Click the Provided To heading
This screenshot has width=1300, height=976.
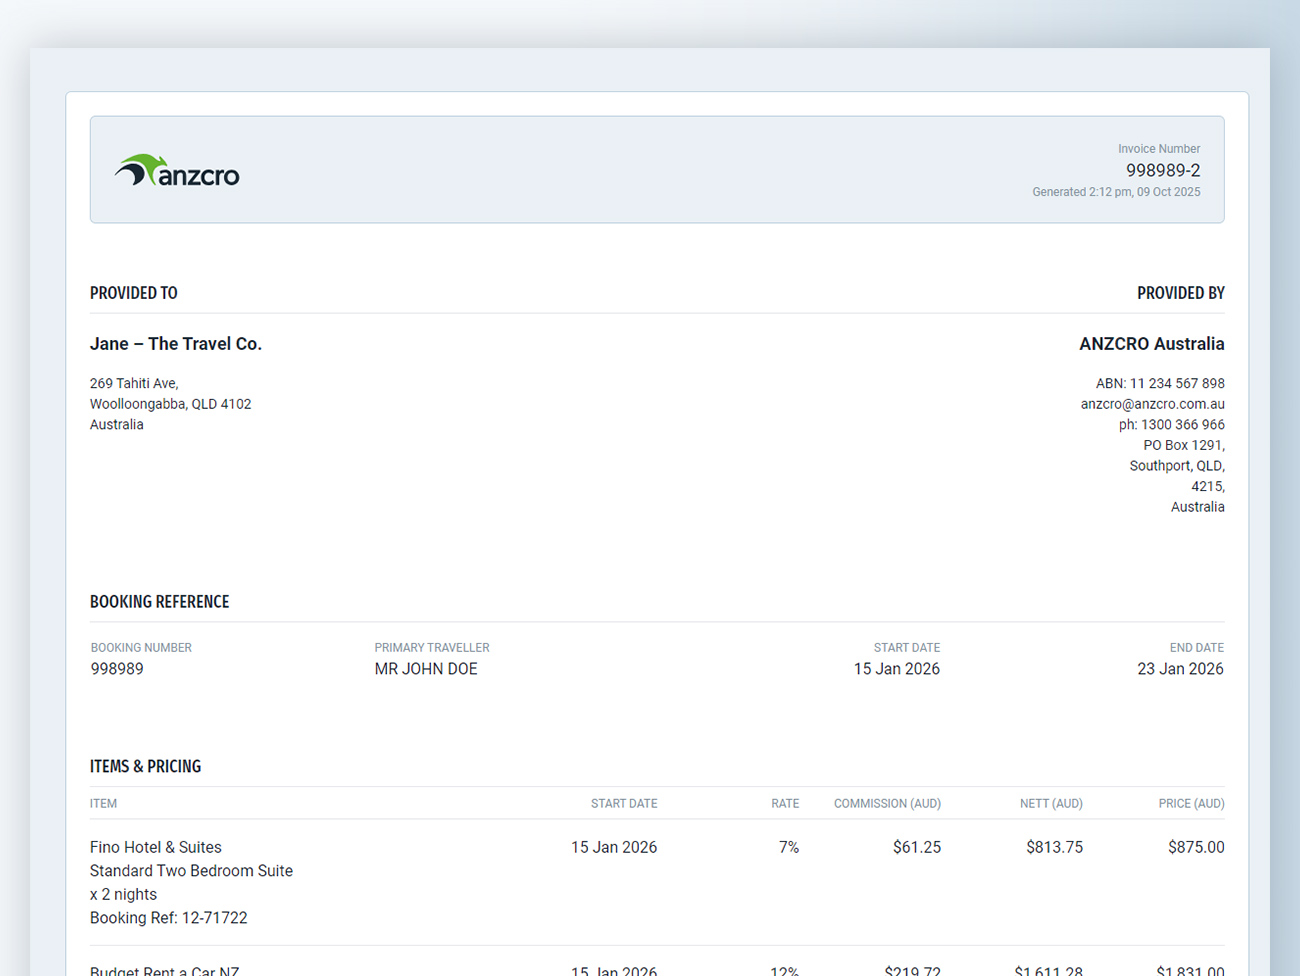(x=134, y=293)
